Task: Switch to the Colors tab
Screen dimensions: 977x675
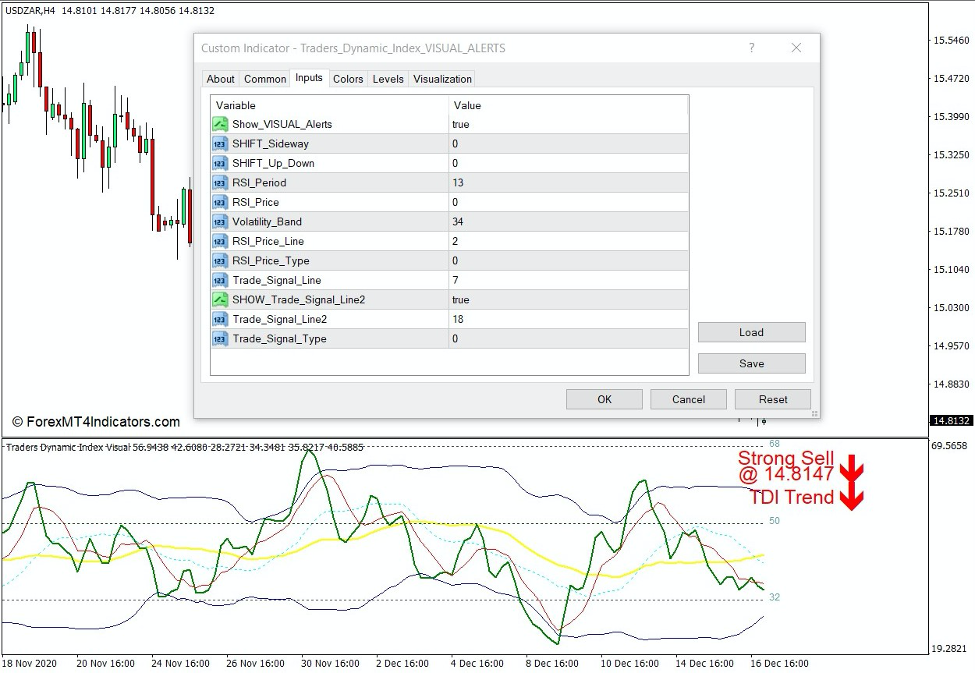Action: coord(348,79)
